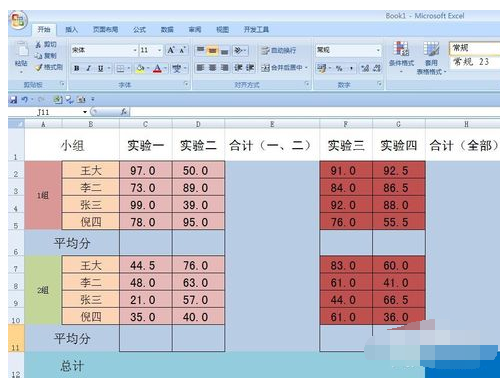The image size is (500, 388).
Task: Open the font name (宋体) dropdown
Action: 135,50
